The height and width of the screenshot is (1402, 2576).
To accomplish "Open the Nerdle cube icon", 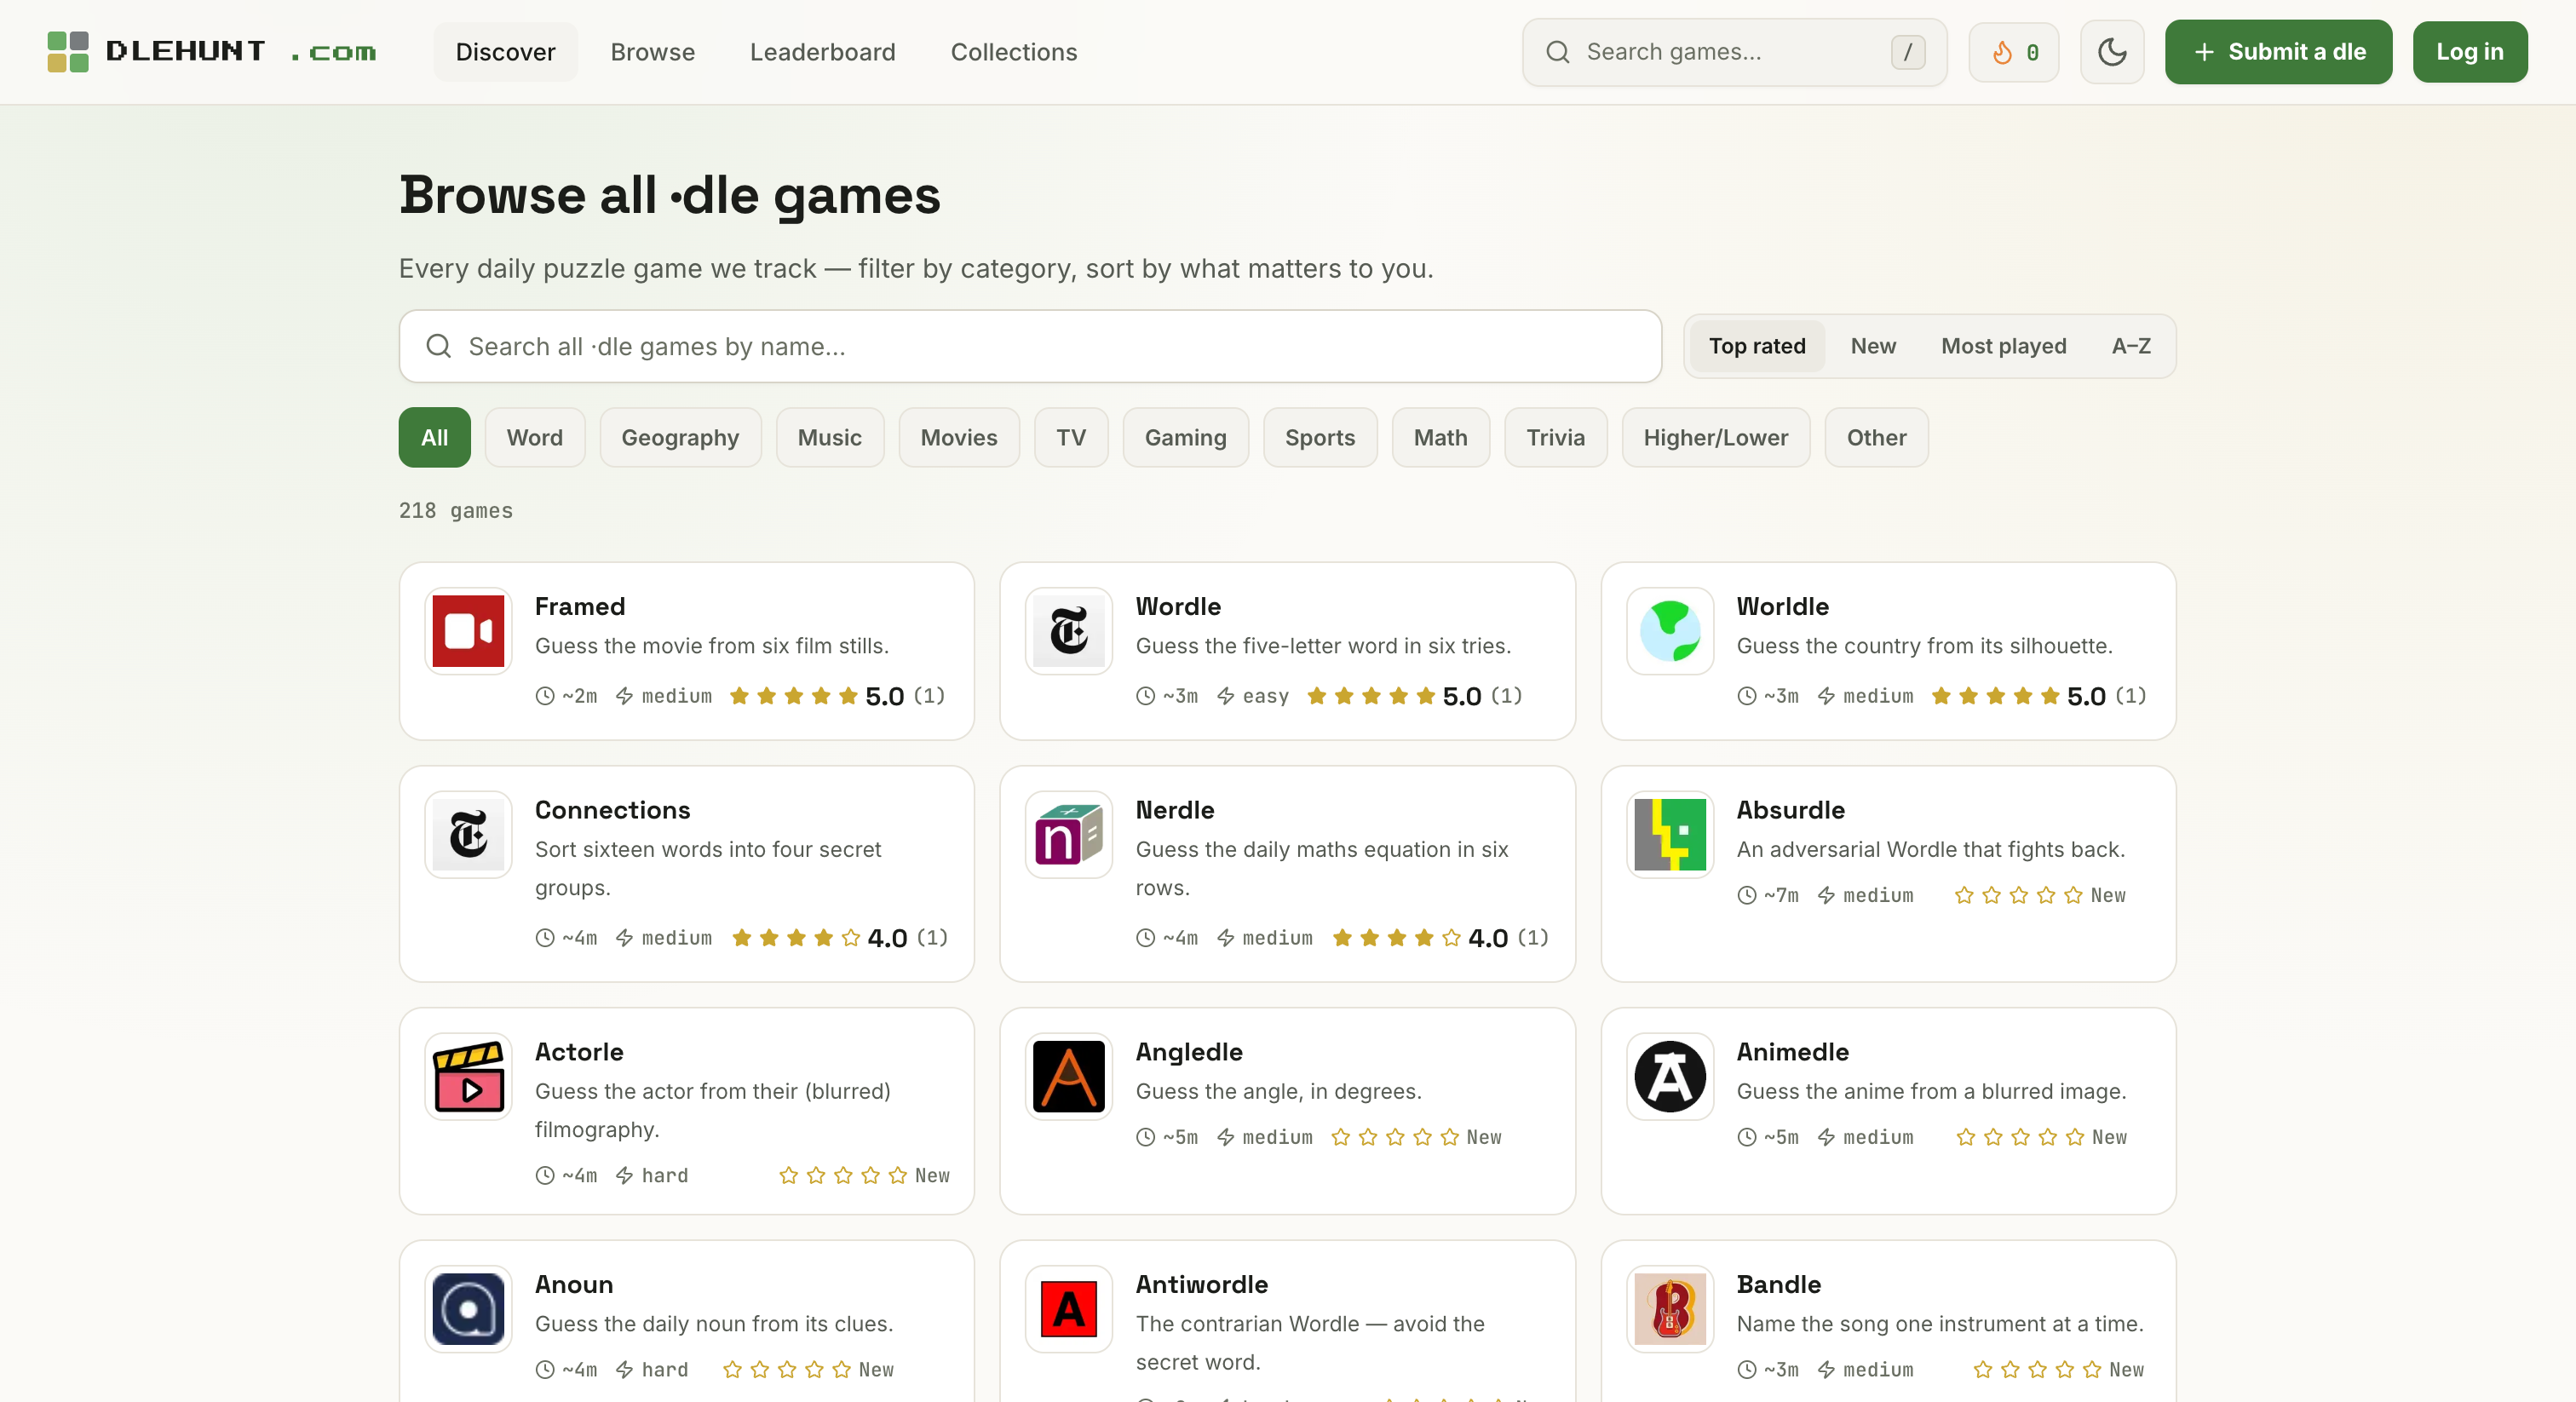I will pos(1068,834).
